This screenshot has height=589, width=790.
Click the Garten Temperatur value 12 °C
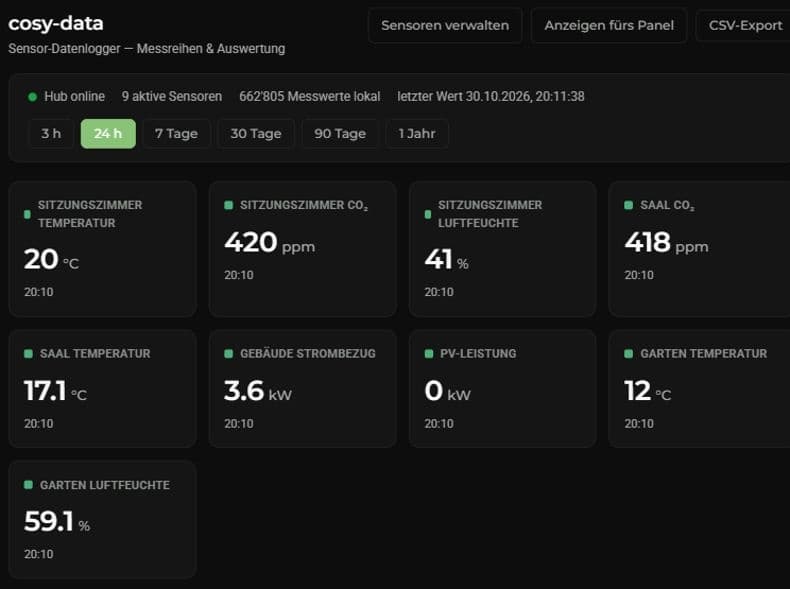pos(647,391)
